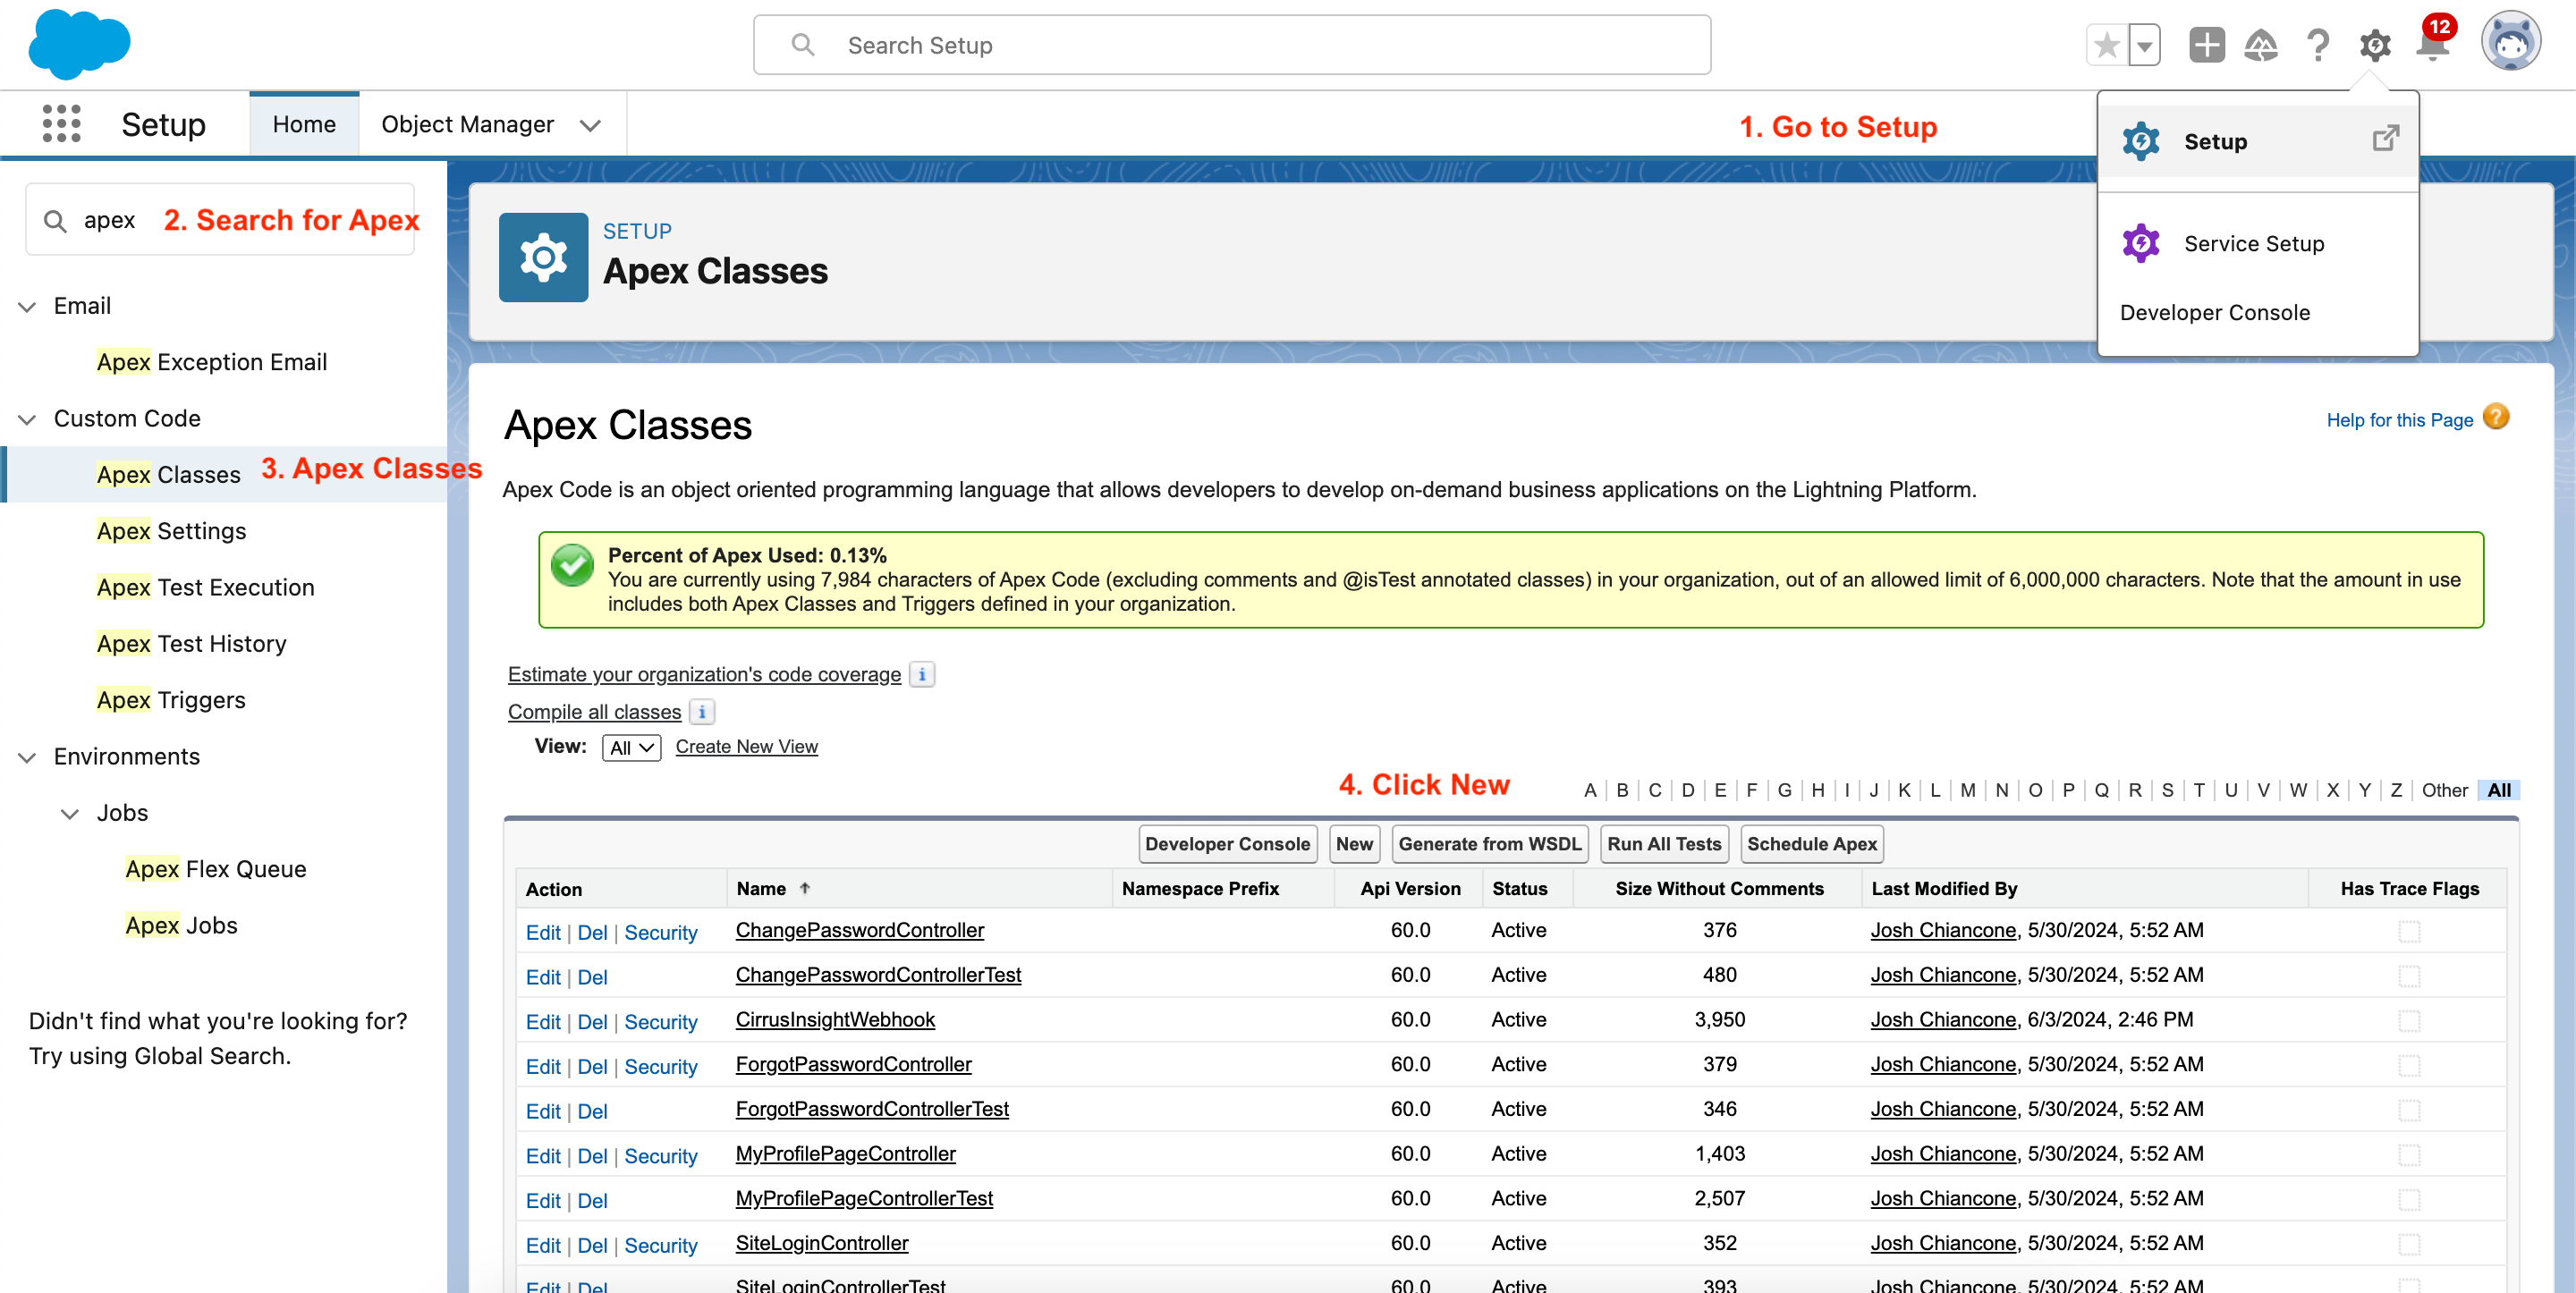Switch to the Object Manager tab
The image size is (2576, 1293).
(x=468, y=124)
